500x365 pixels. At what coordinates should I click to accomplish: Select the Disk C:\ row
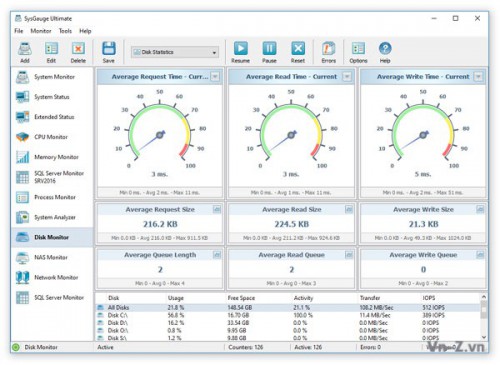coord(288,315)
